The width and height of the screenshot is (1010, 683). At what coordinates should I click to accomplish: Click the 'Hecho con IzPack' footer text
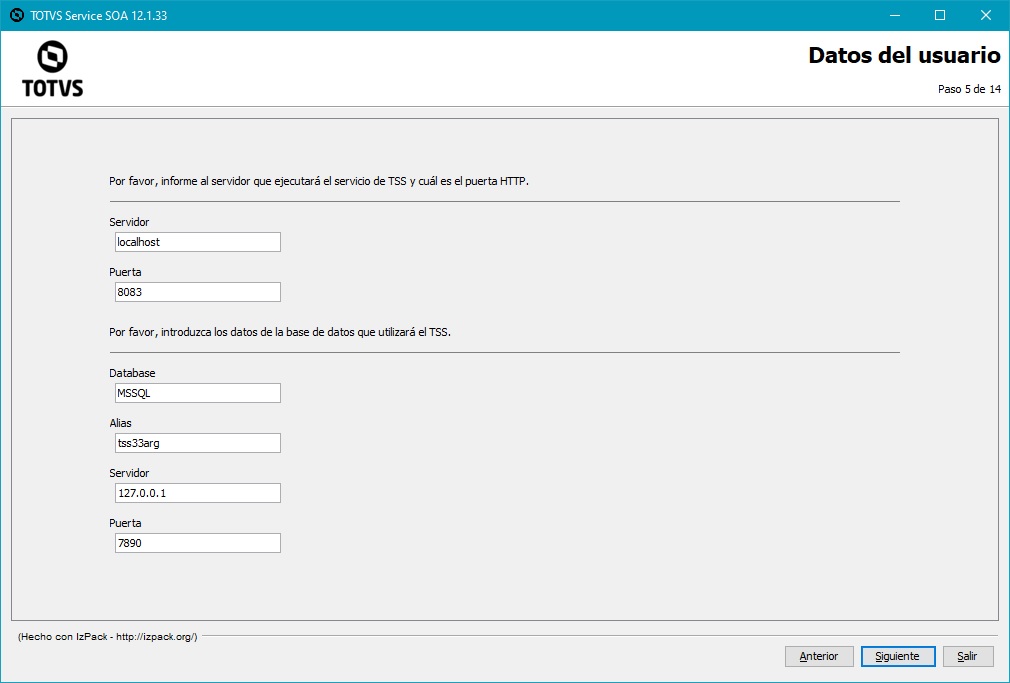click(108, 637)
